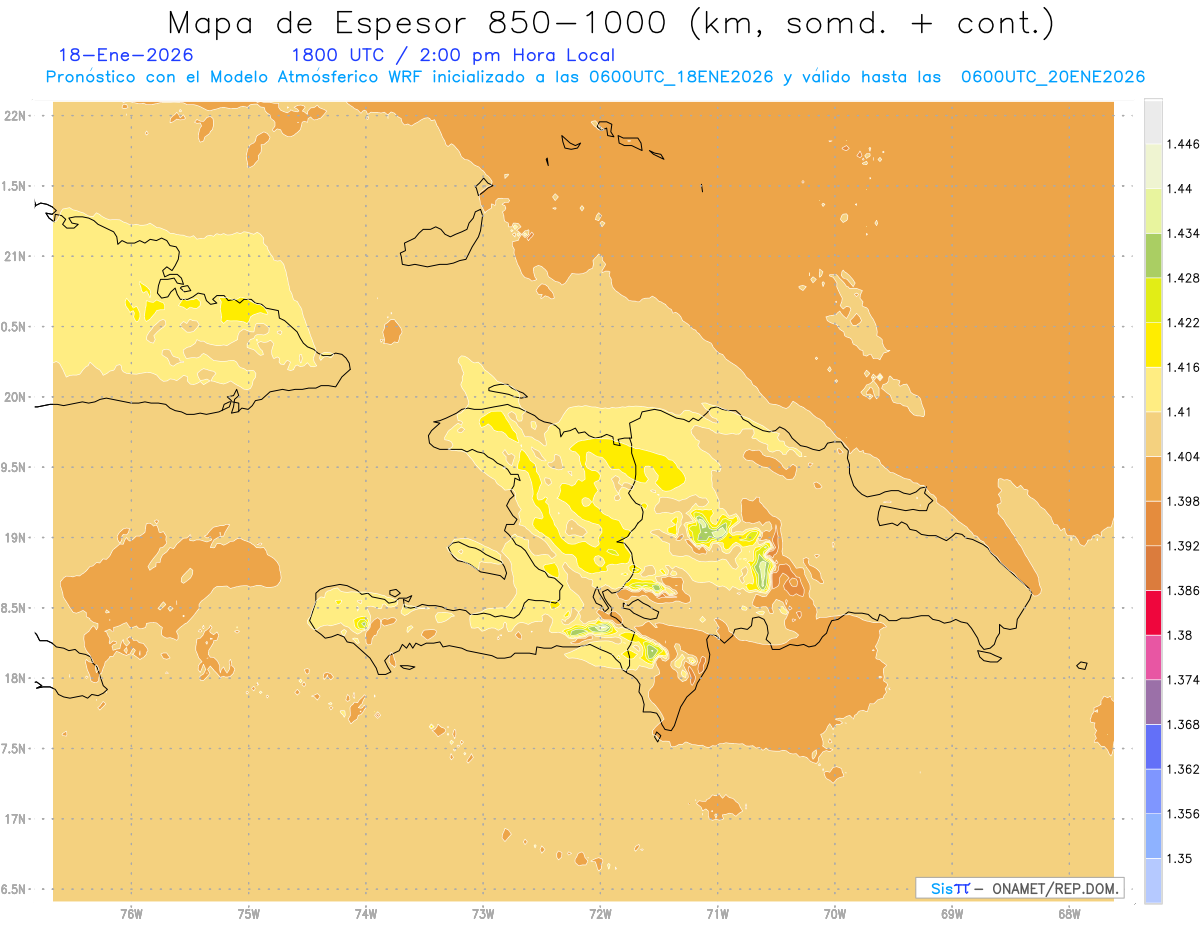Click the legend value 1.374
This screenshot has height=927, width=1200.
pyautogui.click(x=1182, y=680)
